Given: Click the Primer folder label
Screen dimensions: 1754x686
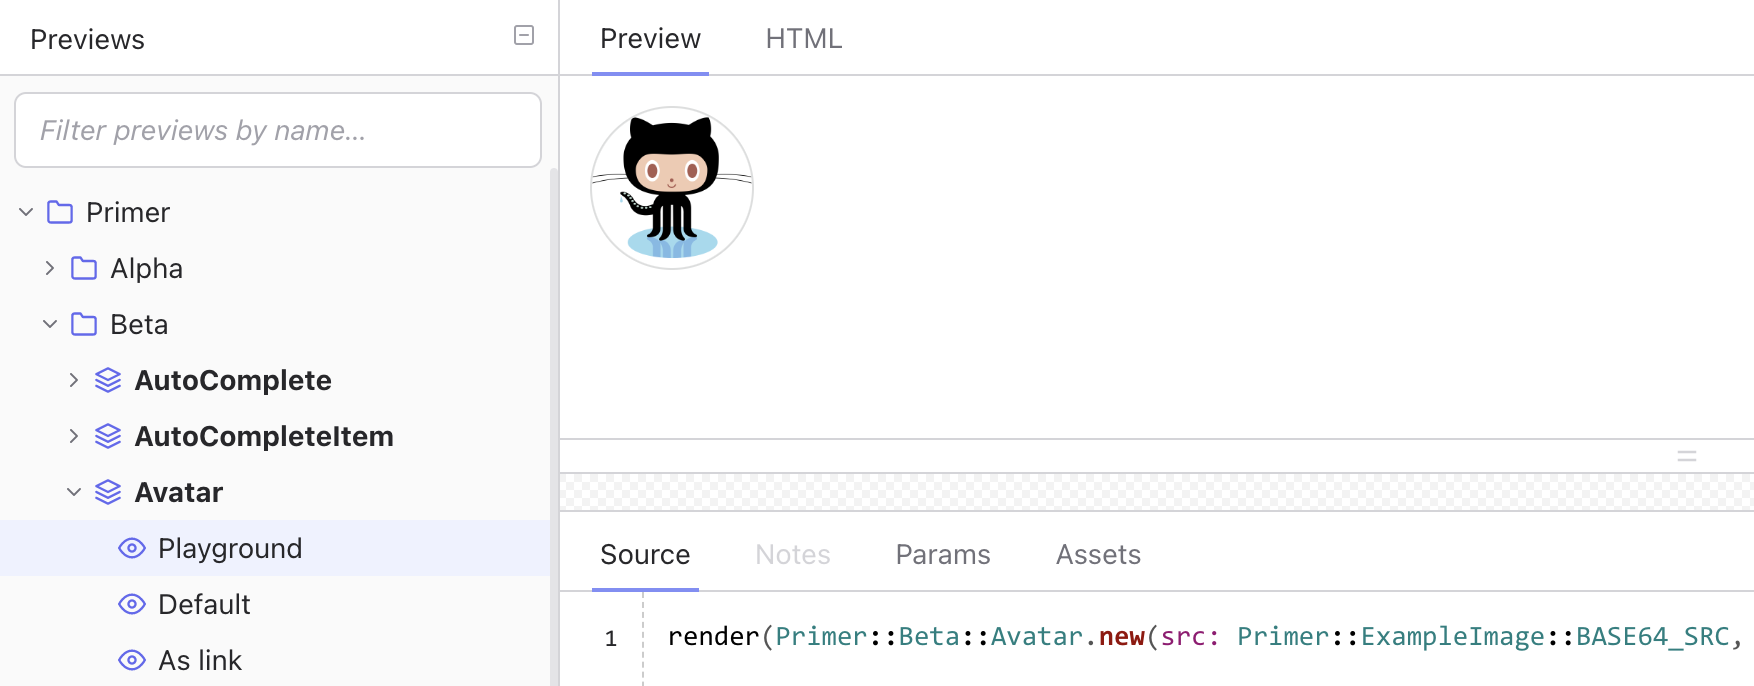Looking at the screenshot, I should 128,212.
